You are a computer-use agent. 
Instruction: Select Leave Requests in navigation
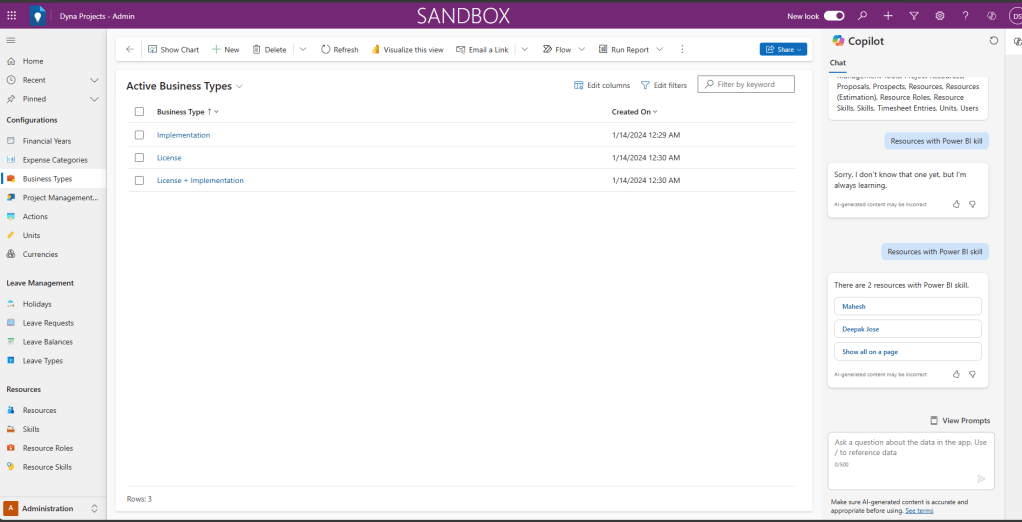[48, 323]
